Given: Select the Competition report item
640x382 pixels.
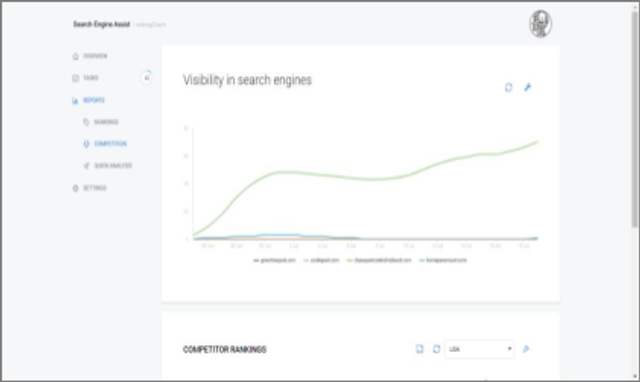Looking at the screenshot, I should point(110,144).
